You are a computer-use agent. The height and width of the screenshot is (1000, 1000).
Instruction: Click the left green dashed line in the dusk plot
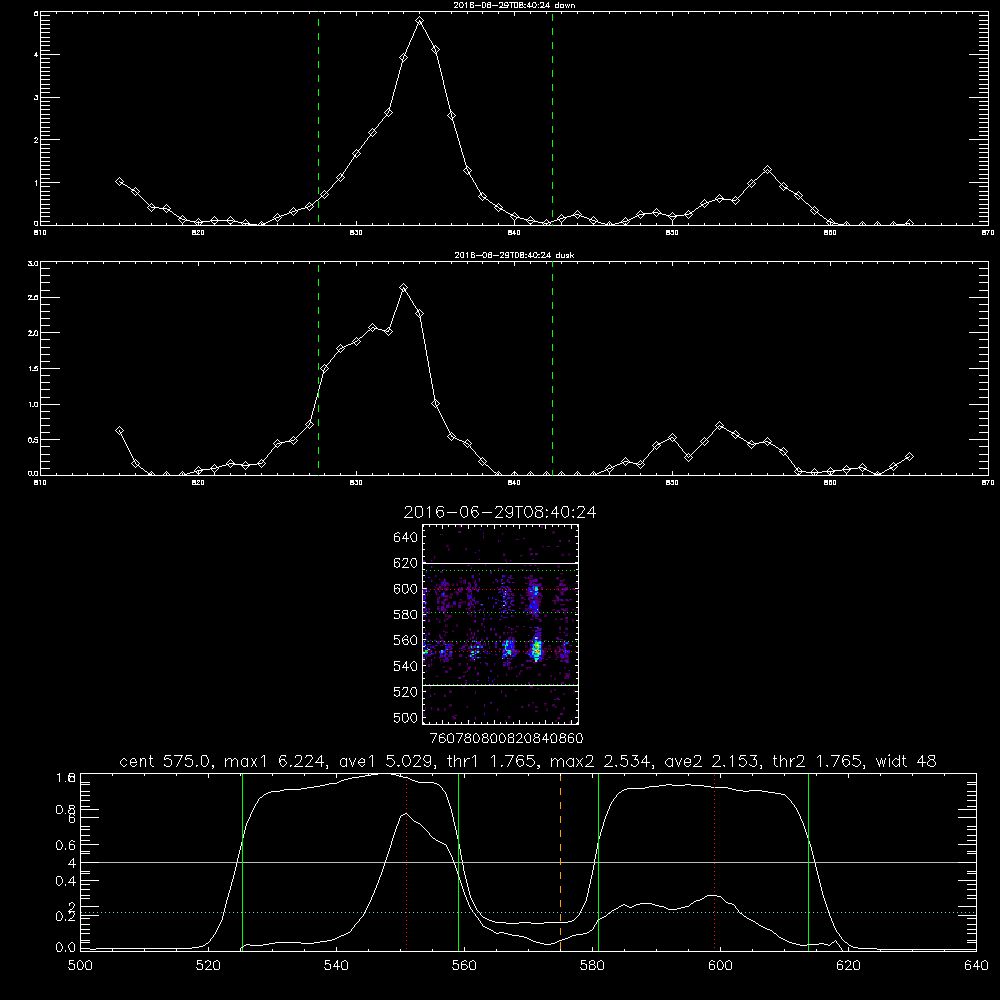318,369
